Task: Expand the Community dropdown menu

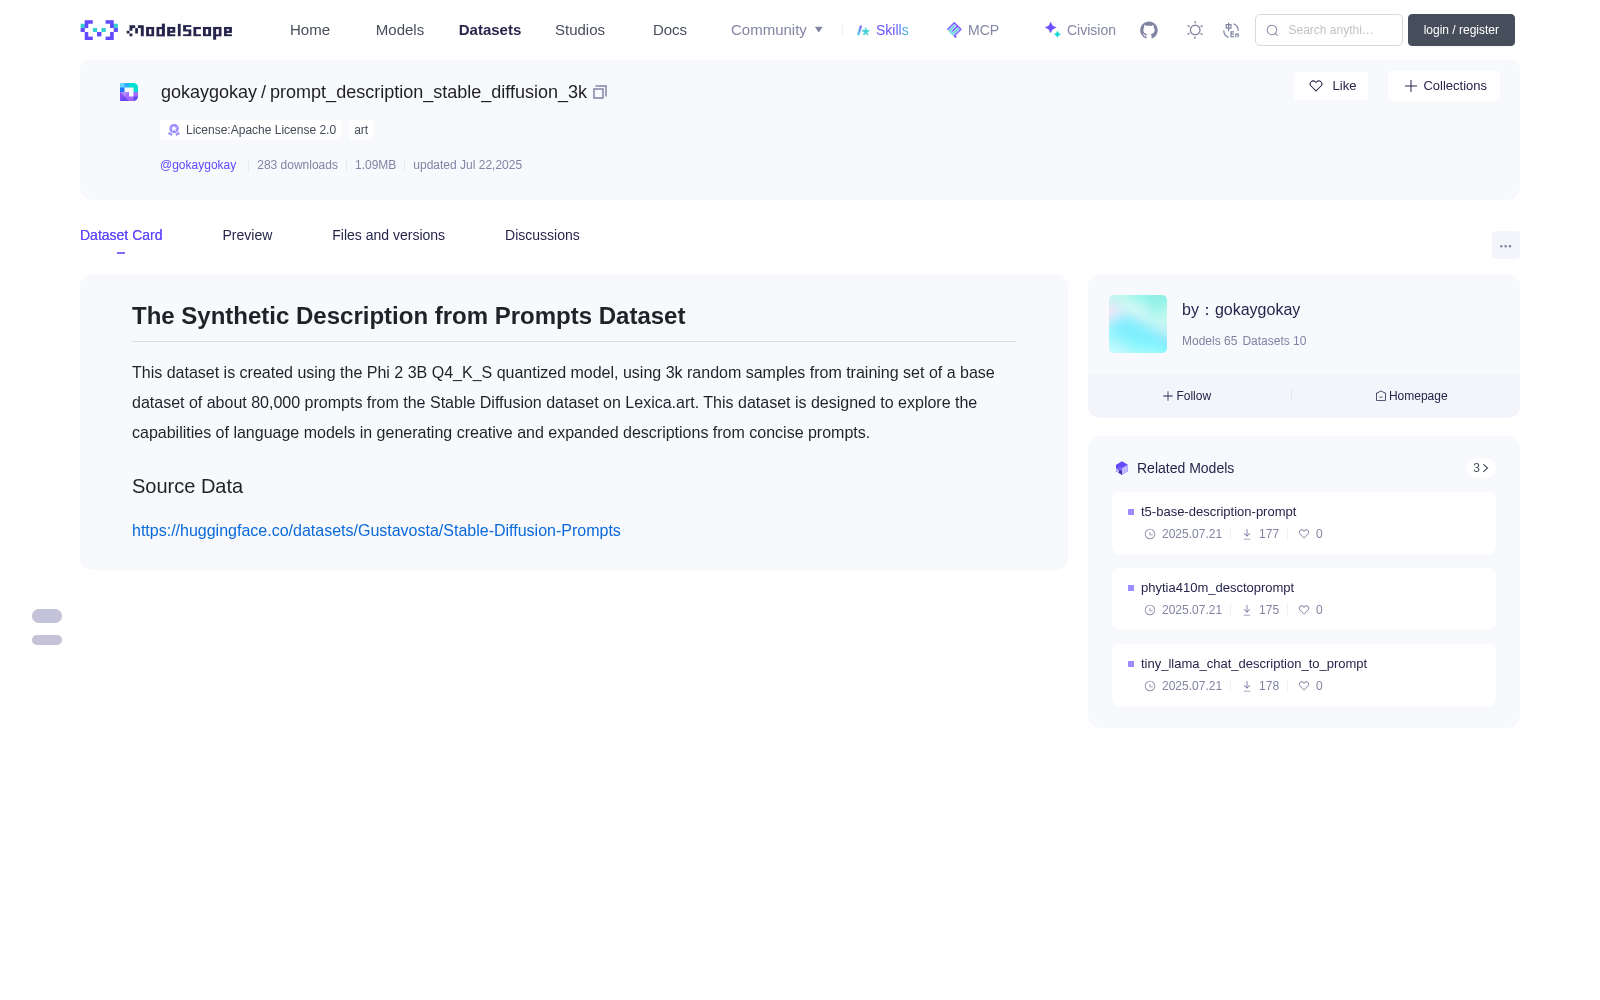Action: [x=777, y=30]
